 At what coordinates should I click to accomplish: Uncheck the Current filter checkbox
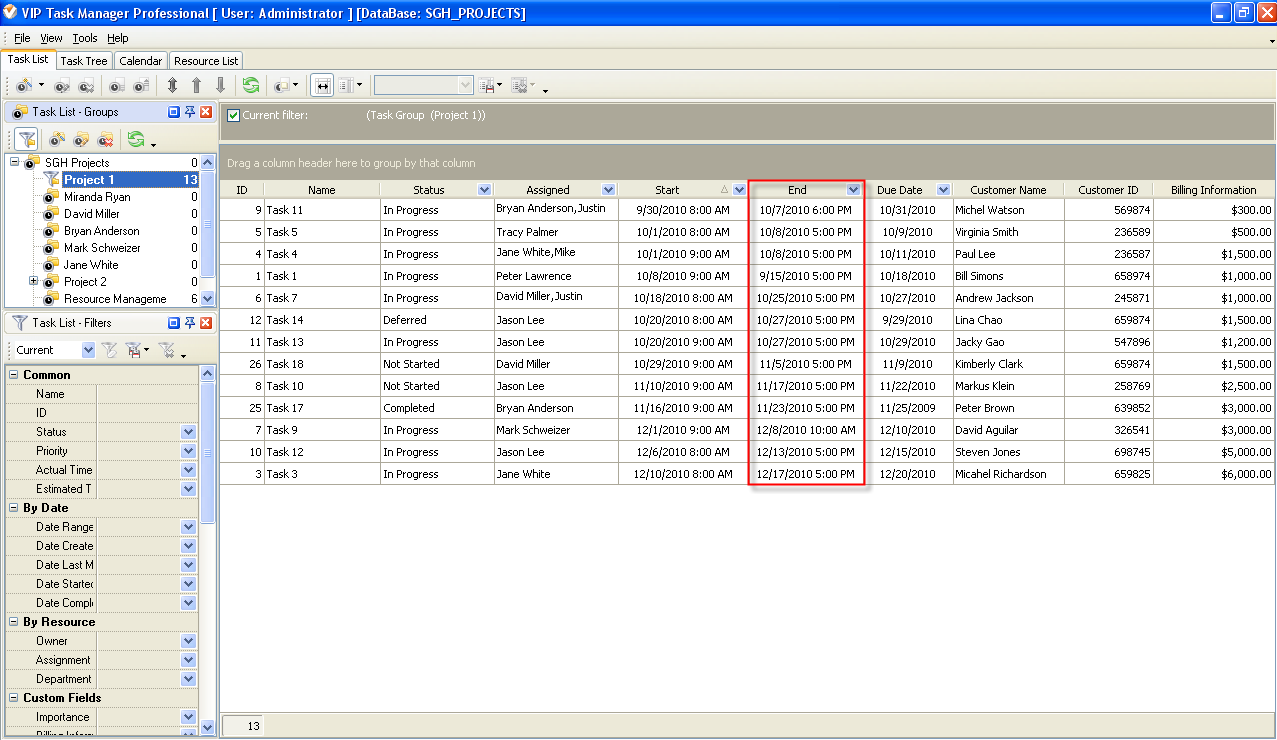point(233,115)
